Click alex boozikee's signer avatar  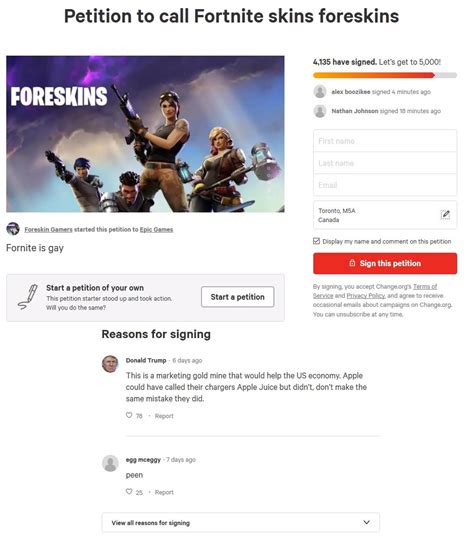(x=320, y=91)
